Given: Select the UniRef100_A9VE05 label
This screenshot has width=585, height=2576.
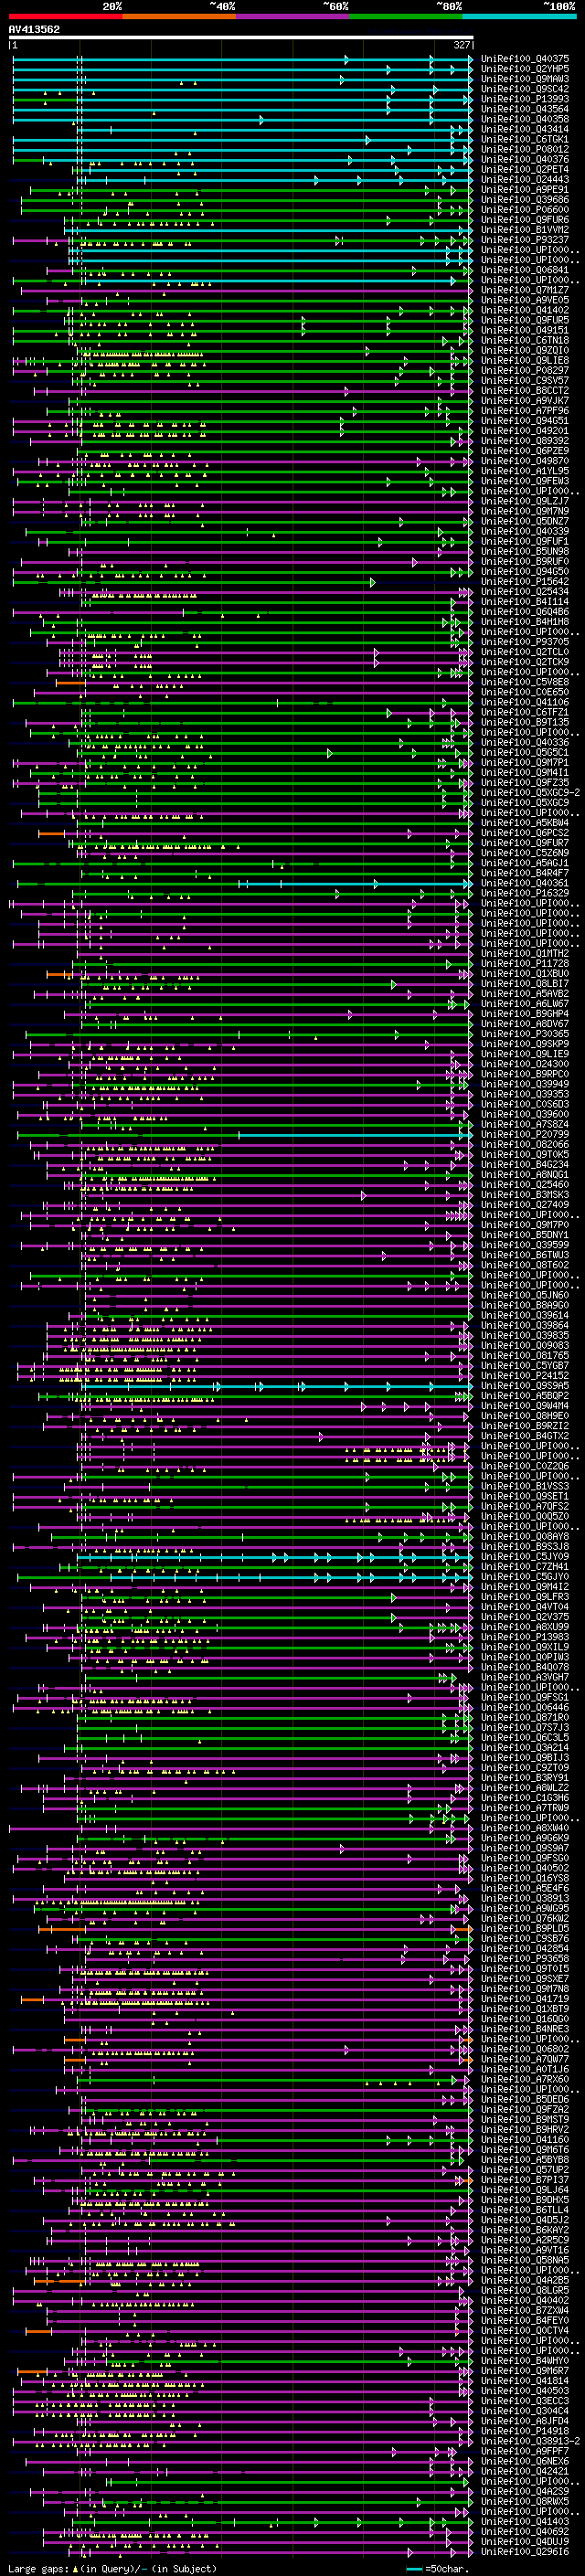Looking at the screenshot, I should click(525, 300).
